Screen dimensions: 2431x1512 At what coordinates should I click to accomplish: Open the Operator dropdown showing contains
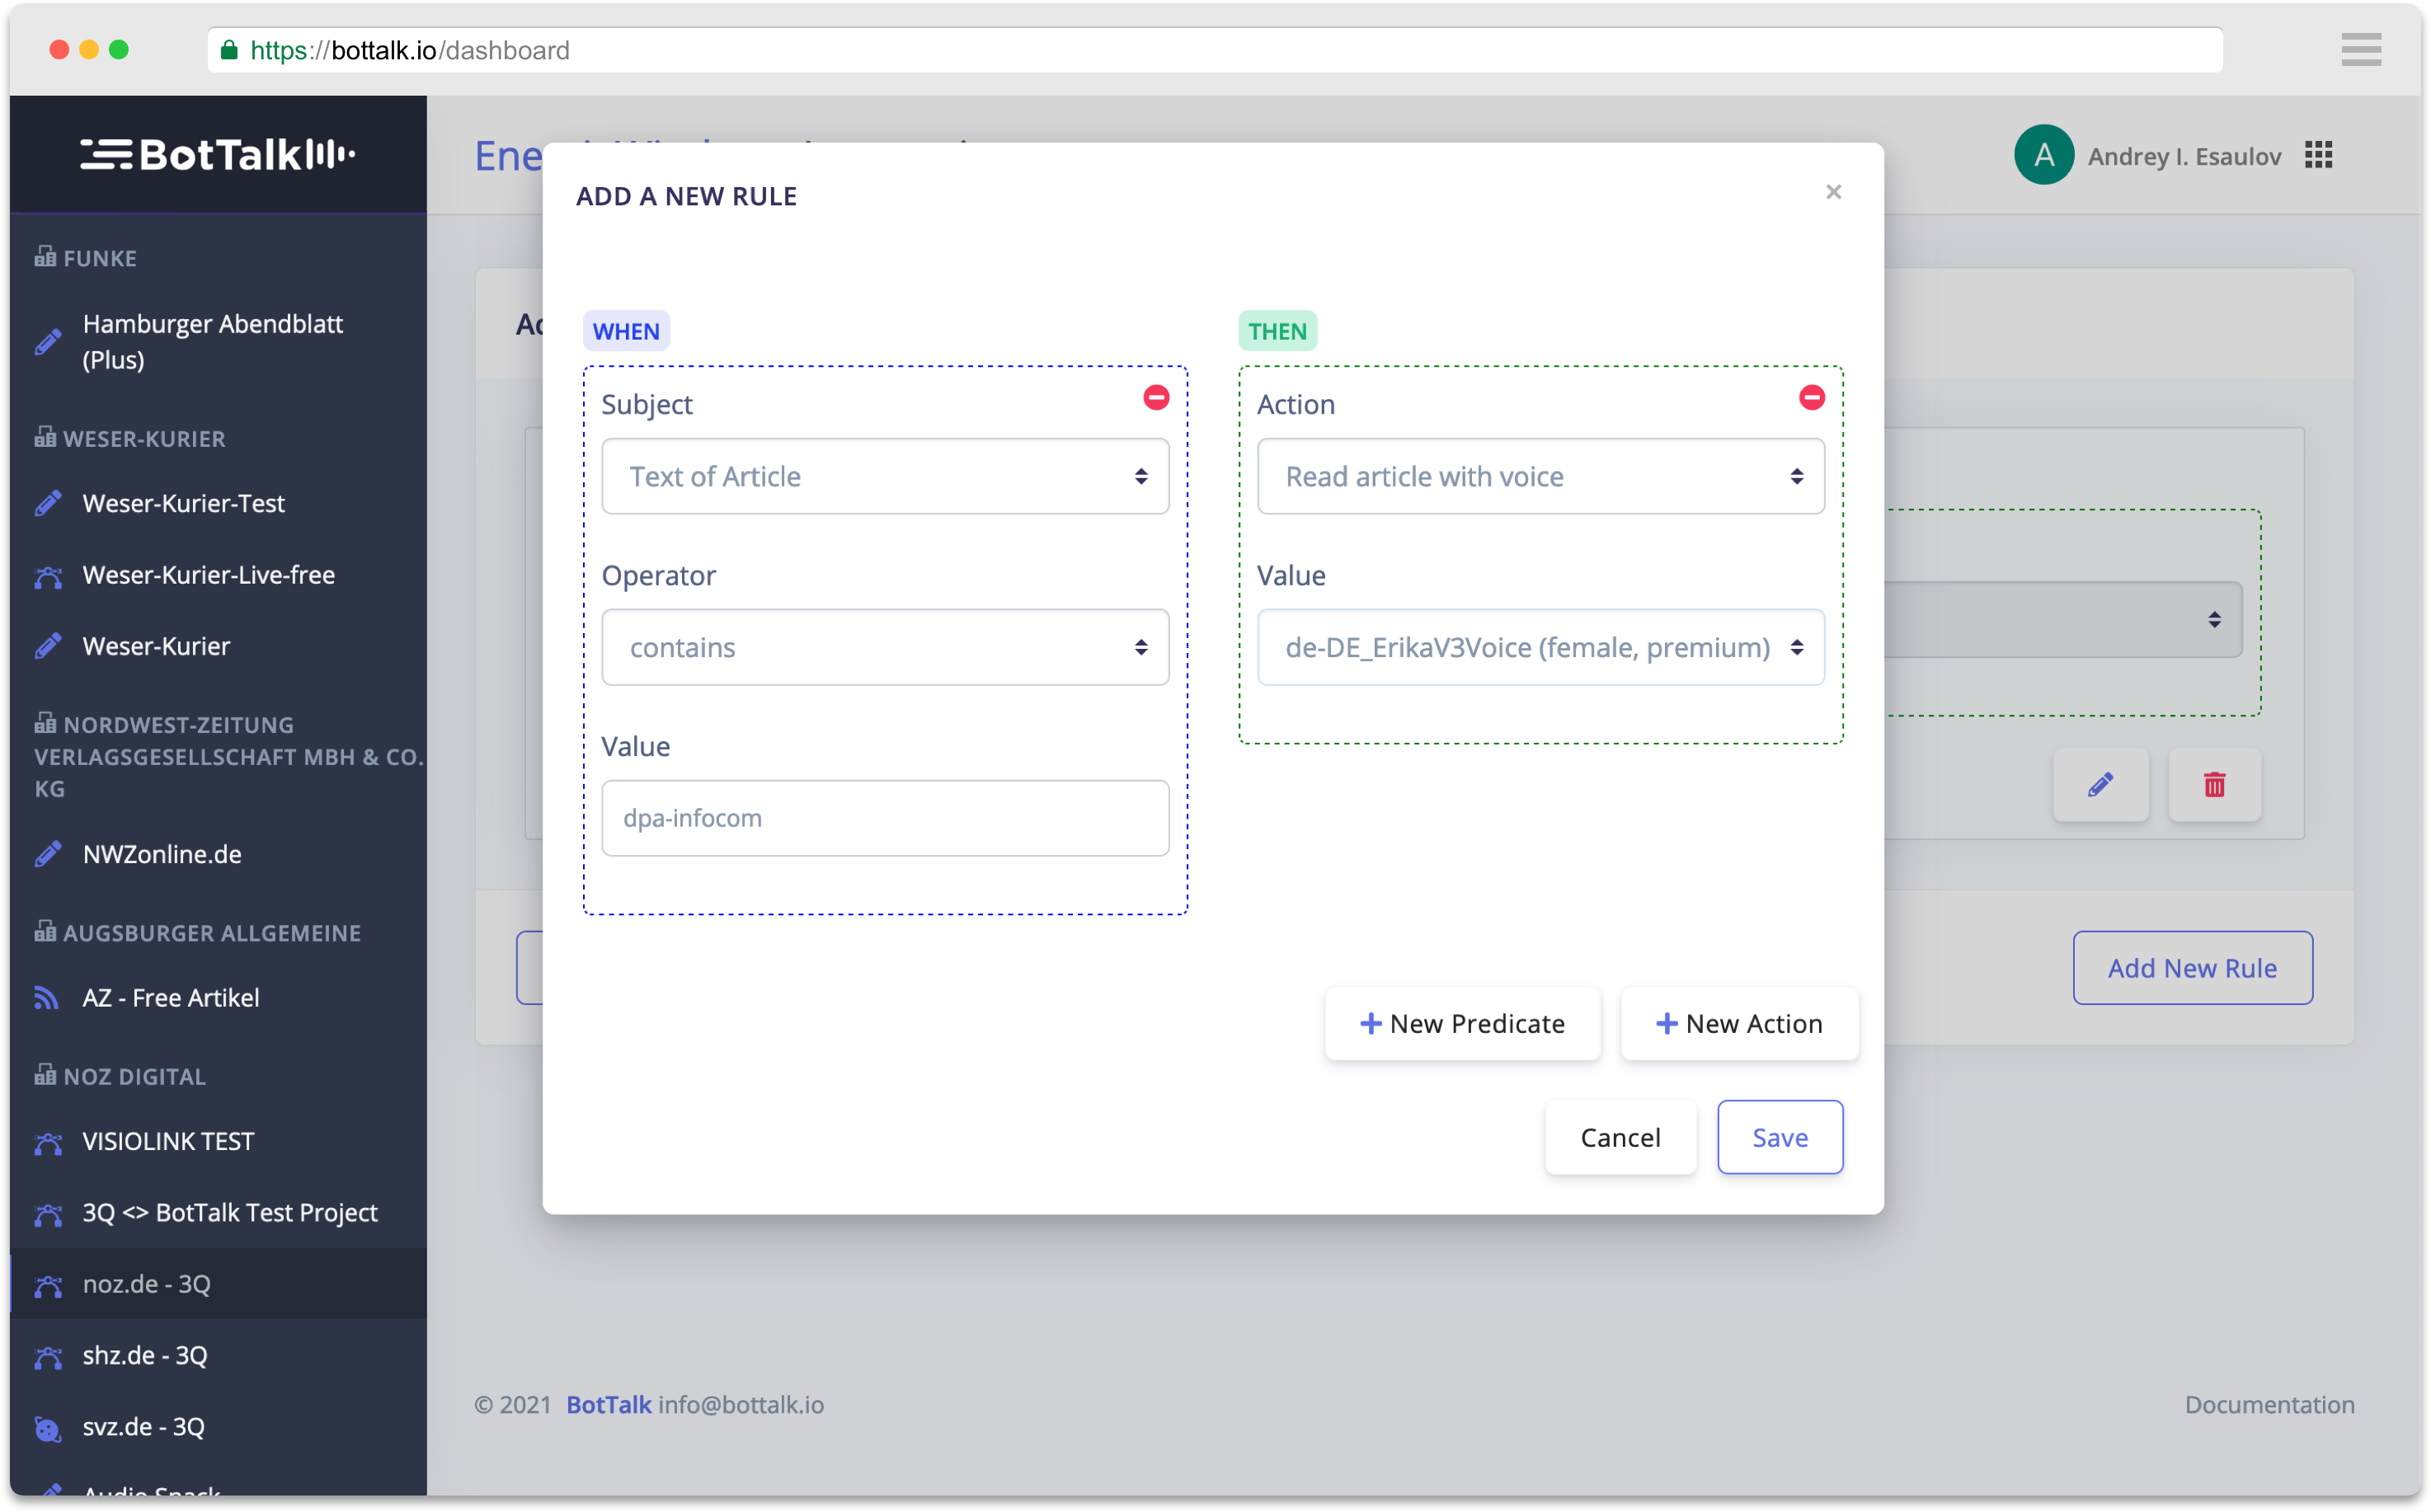click(885, 647)
